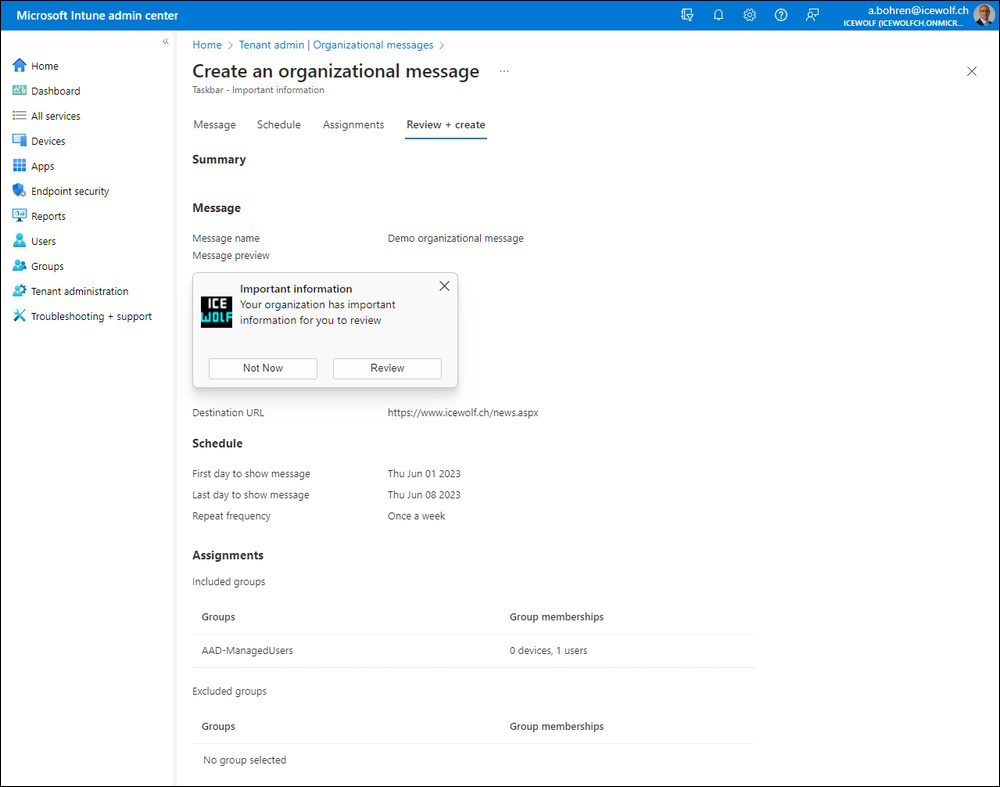Image resolution: width=1000 pixels, height=787 pixels.
Task: Select the Review + create tab
Action: click(446, 125)
